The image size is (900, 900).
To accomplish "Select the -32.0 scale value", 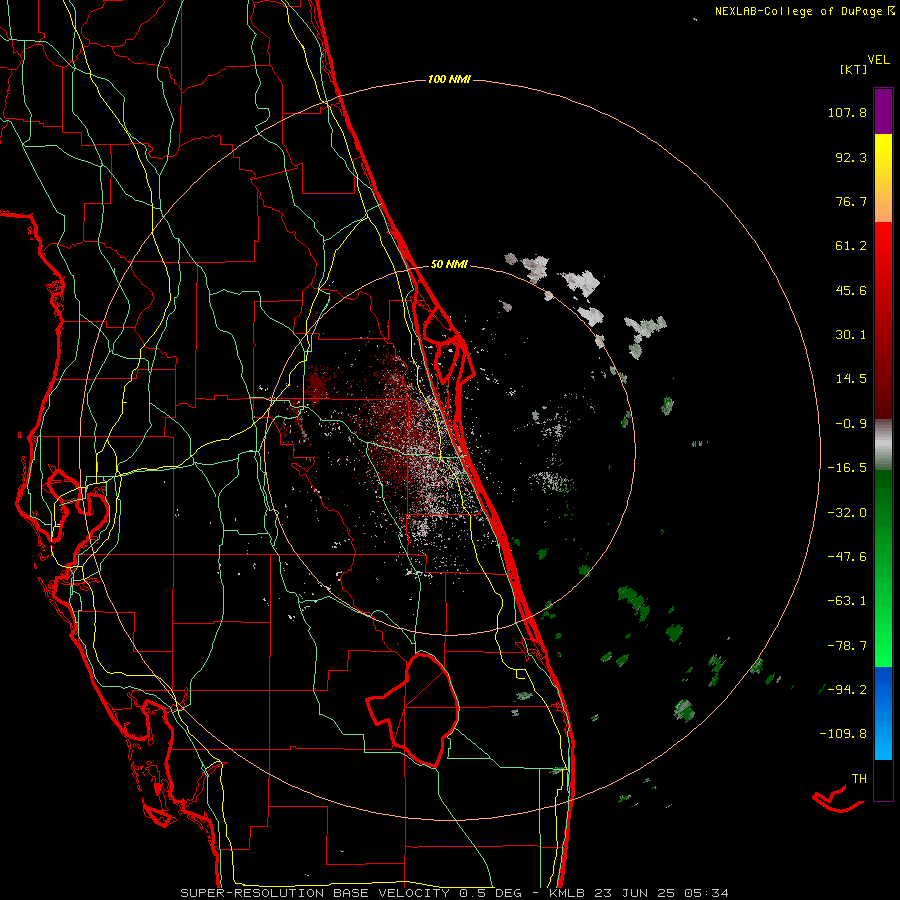I will 847,513.
